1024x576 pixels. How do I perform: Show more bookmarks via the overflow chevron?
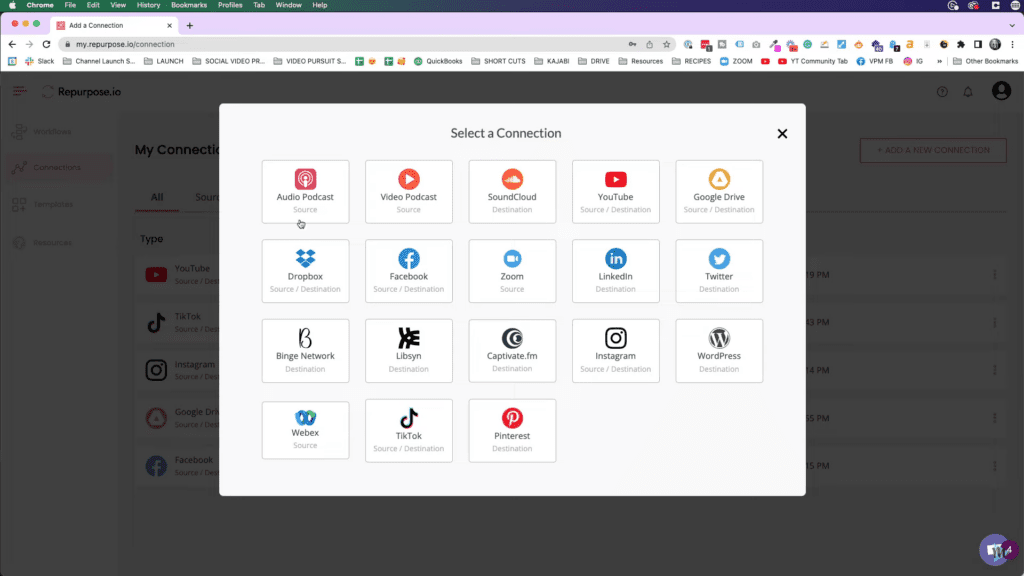point(939,61)
